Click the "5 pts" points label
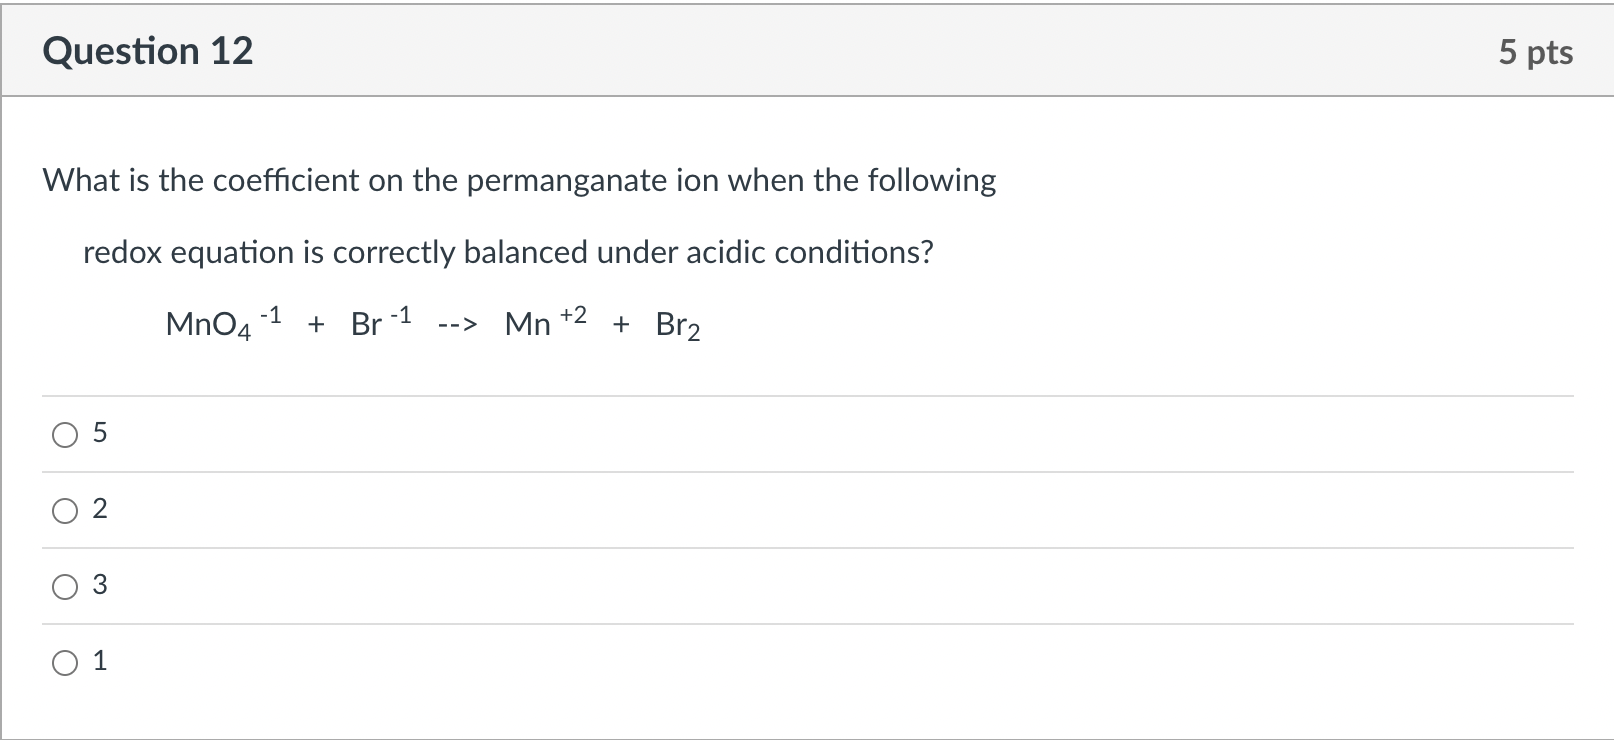 (1535, 52)
